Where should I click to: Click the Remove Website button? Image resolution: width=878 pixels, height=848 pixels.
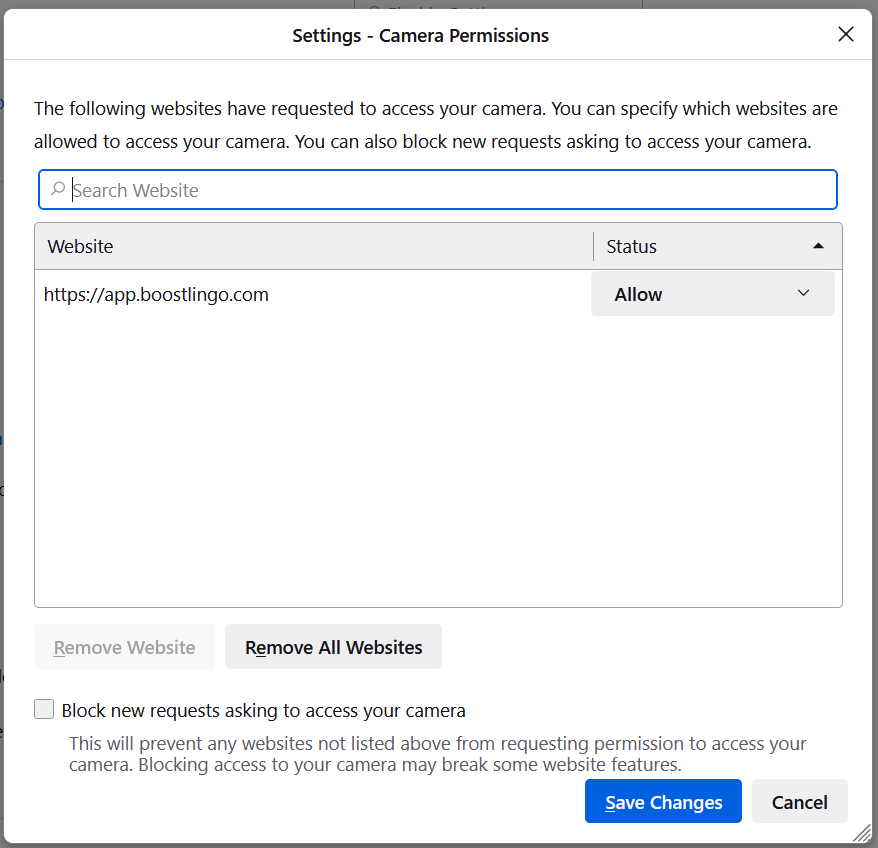(x=124, y=647)
